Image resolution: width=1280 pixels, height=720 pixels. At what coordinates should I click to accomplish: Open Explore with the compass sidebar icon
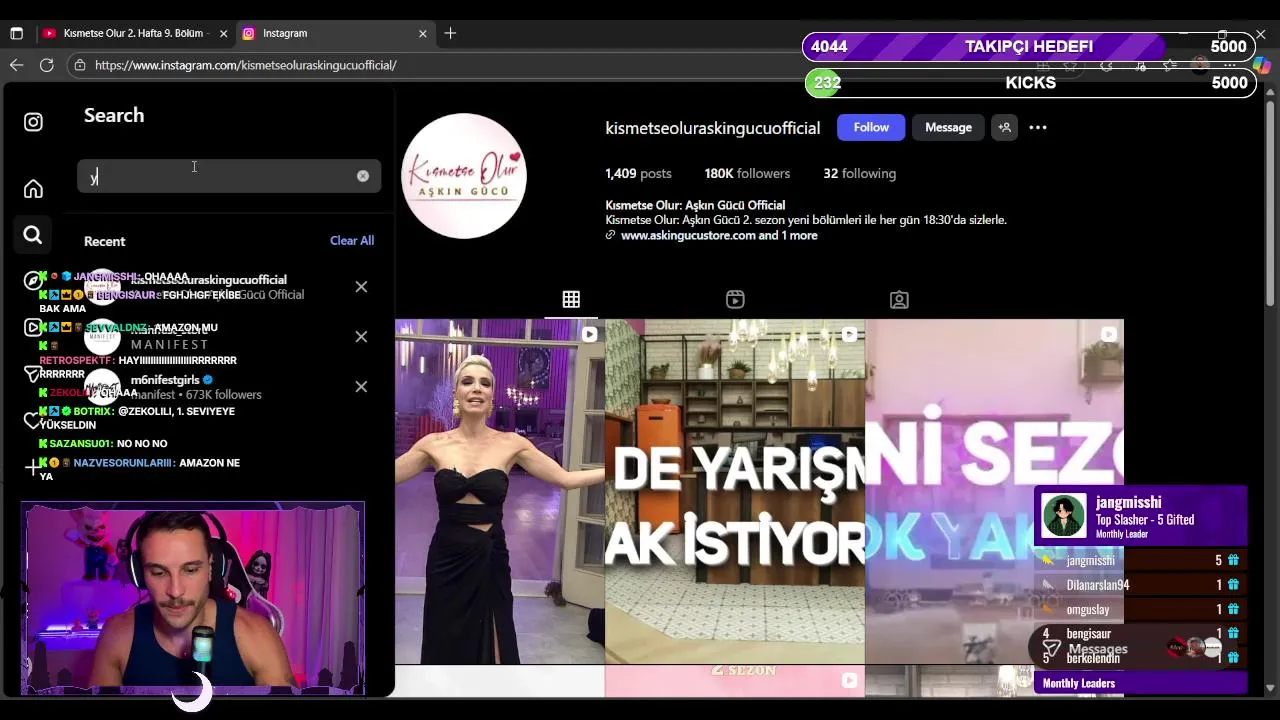33,281
